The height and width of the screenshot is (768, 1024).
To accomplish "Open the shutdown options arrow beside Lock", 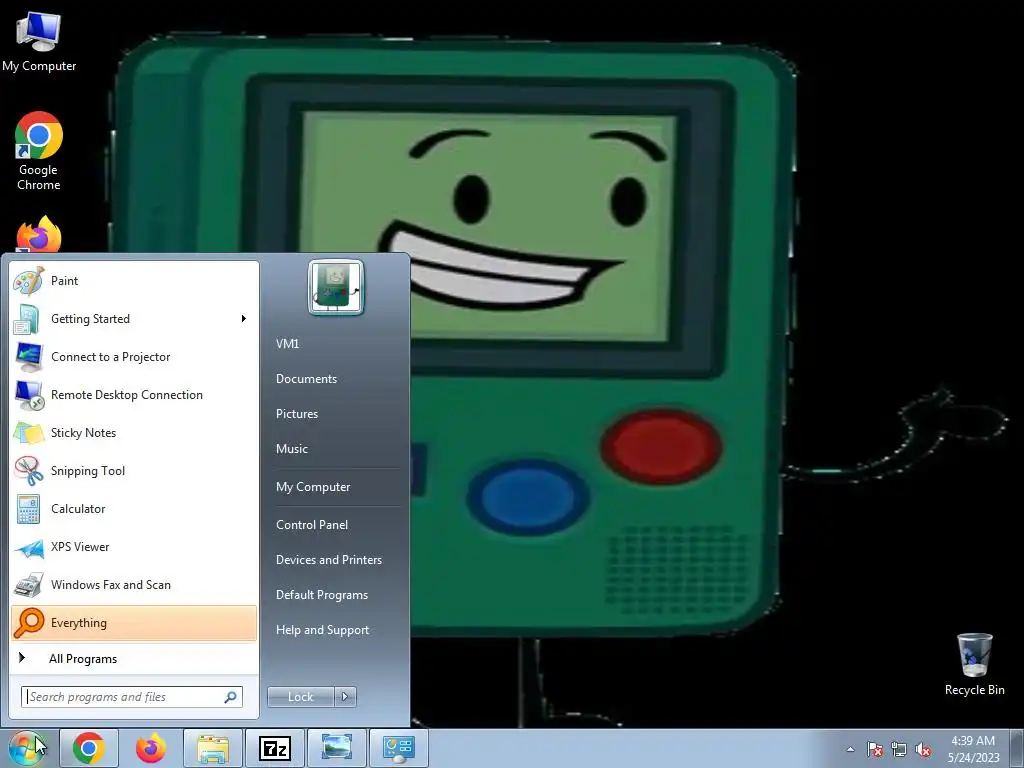I will (x=345, y=697).
